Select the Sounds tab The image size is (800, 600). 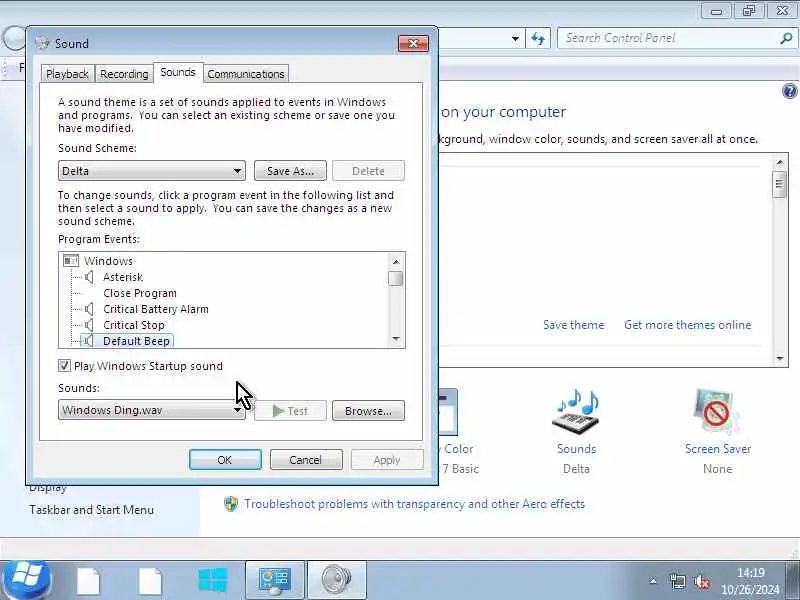click(x=178, y=72)
